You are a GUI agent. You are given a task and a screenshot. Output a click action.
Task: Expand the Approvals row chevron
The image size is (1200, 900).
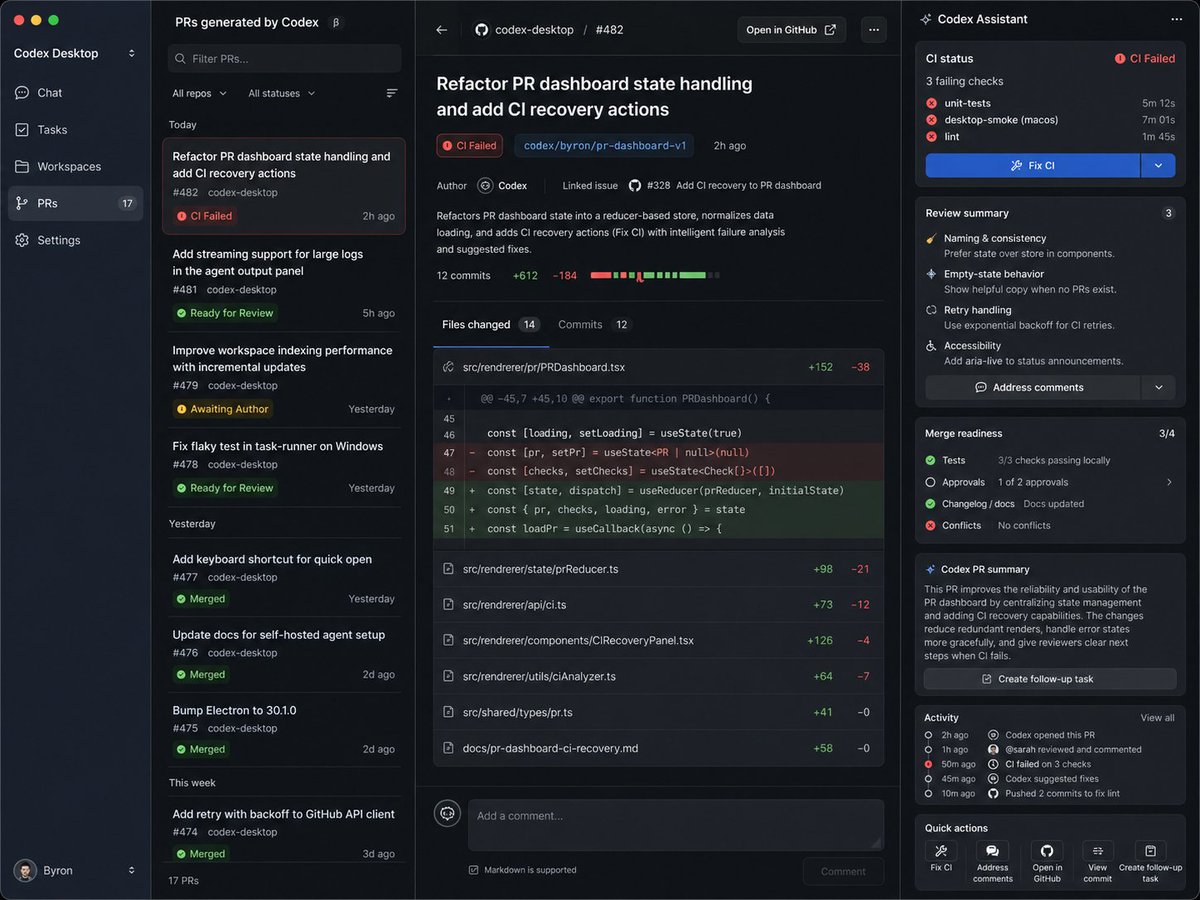[1170, 482]
